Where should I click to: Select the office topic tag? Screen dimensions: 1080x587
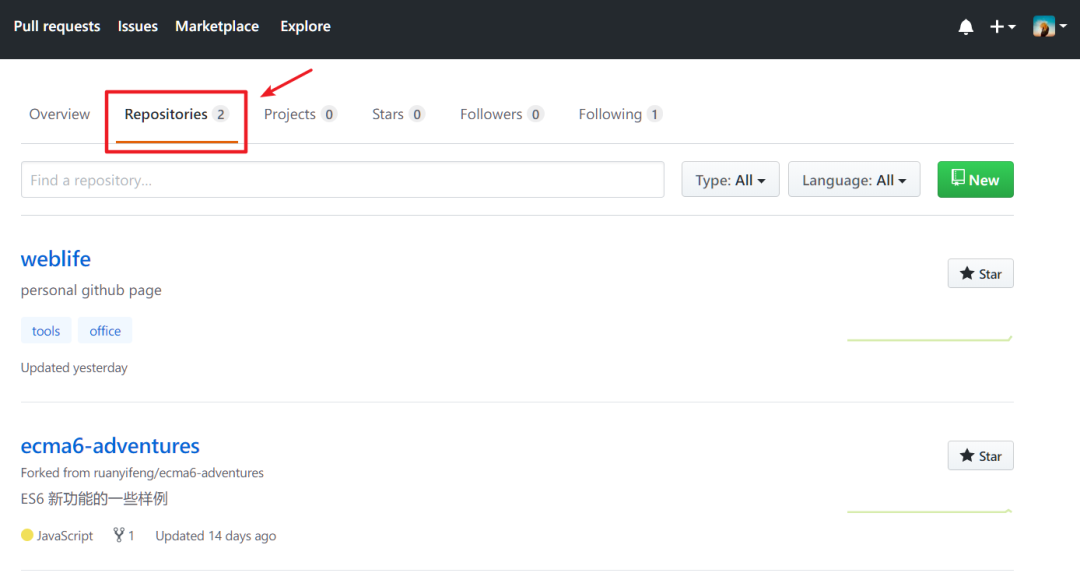point(105,331)
